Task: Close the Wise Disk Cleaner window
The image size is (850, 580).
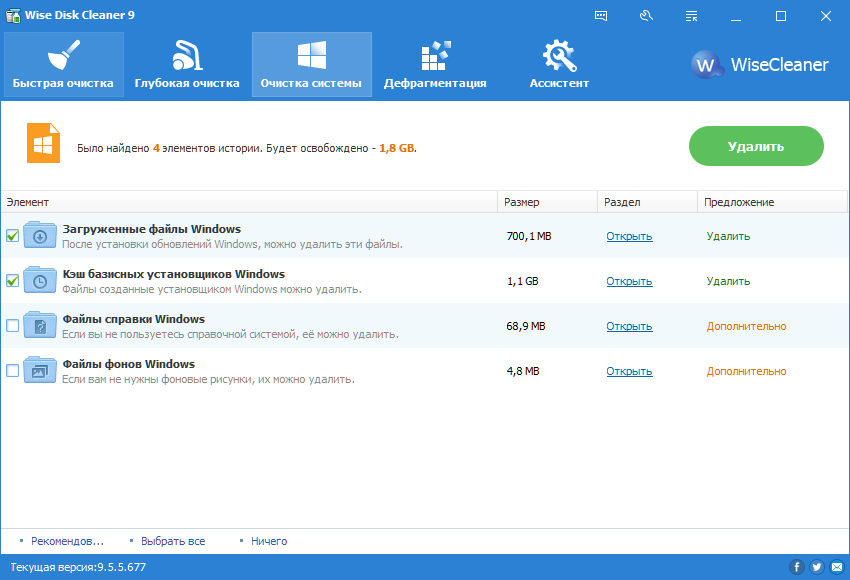Action: pyautogui.click(x=826, y=16)
